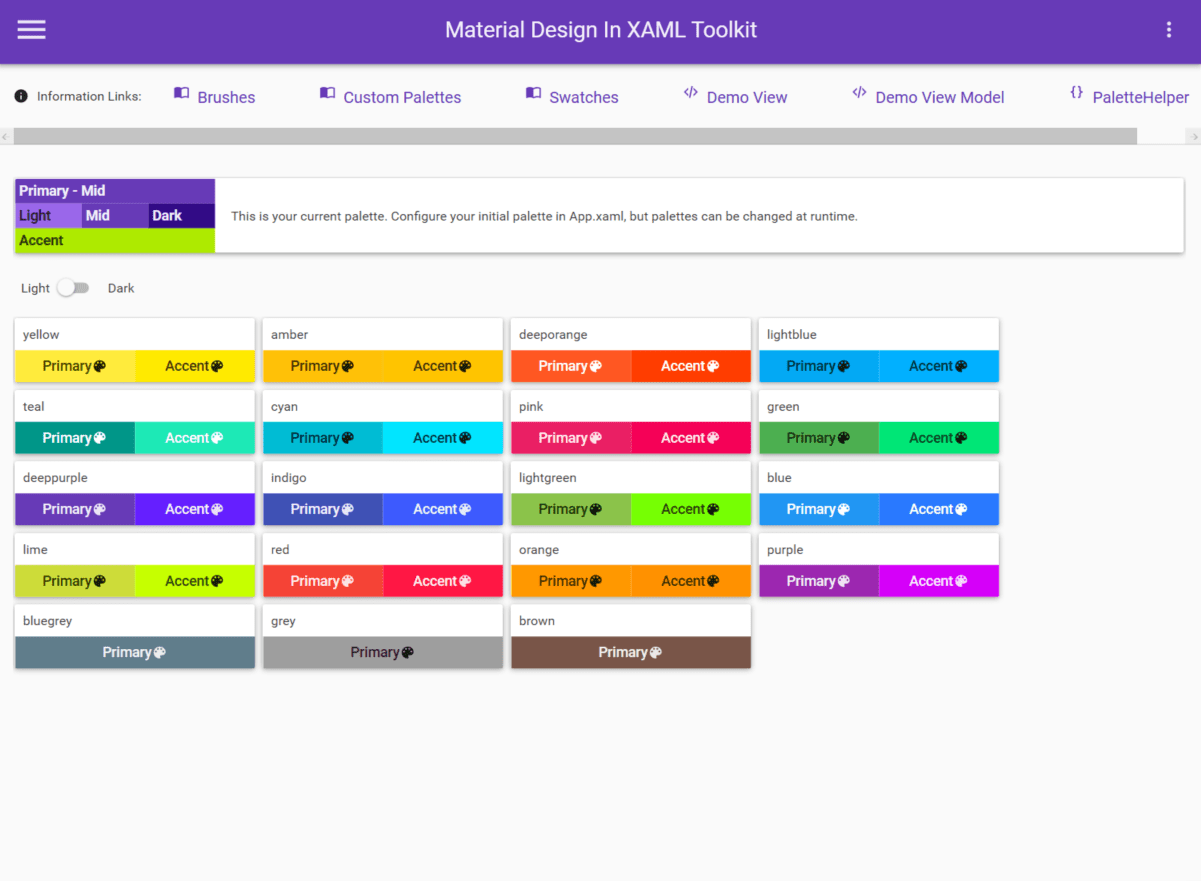Apply the lime Accent color
This screenshot has height=881, width=1201.
coord(195,581)
